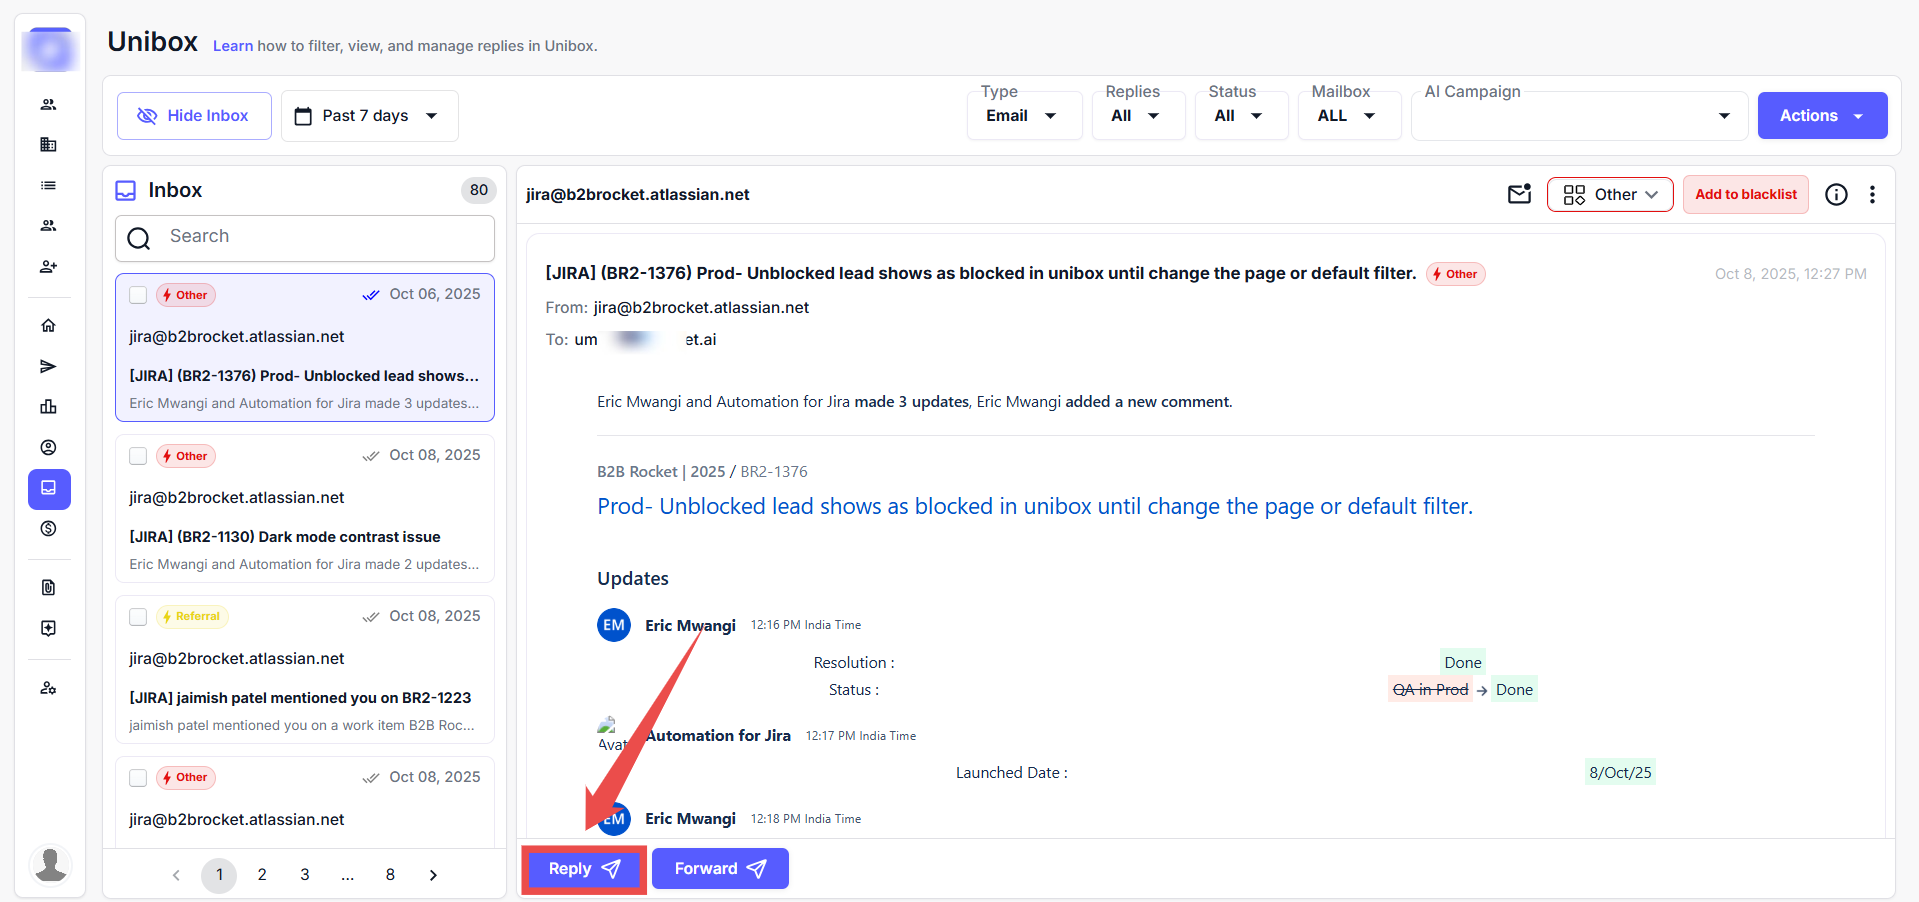Check the BR2-1376 email checkbox
This screenshot has width=1919, height=902.
[139, 295]
